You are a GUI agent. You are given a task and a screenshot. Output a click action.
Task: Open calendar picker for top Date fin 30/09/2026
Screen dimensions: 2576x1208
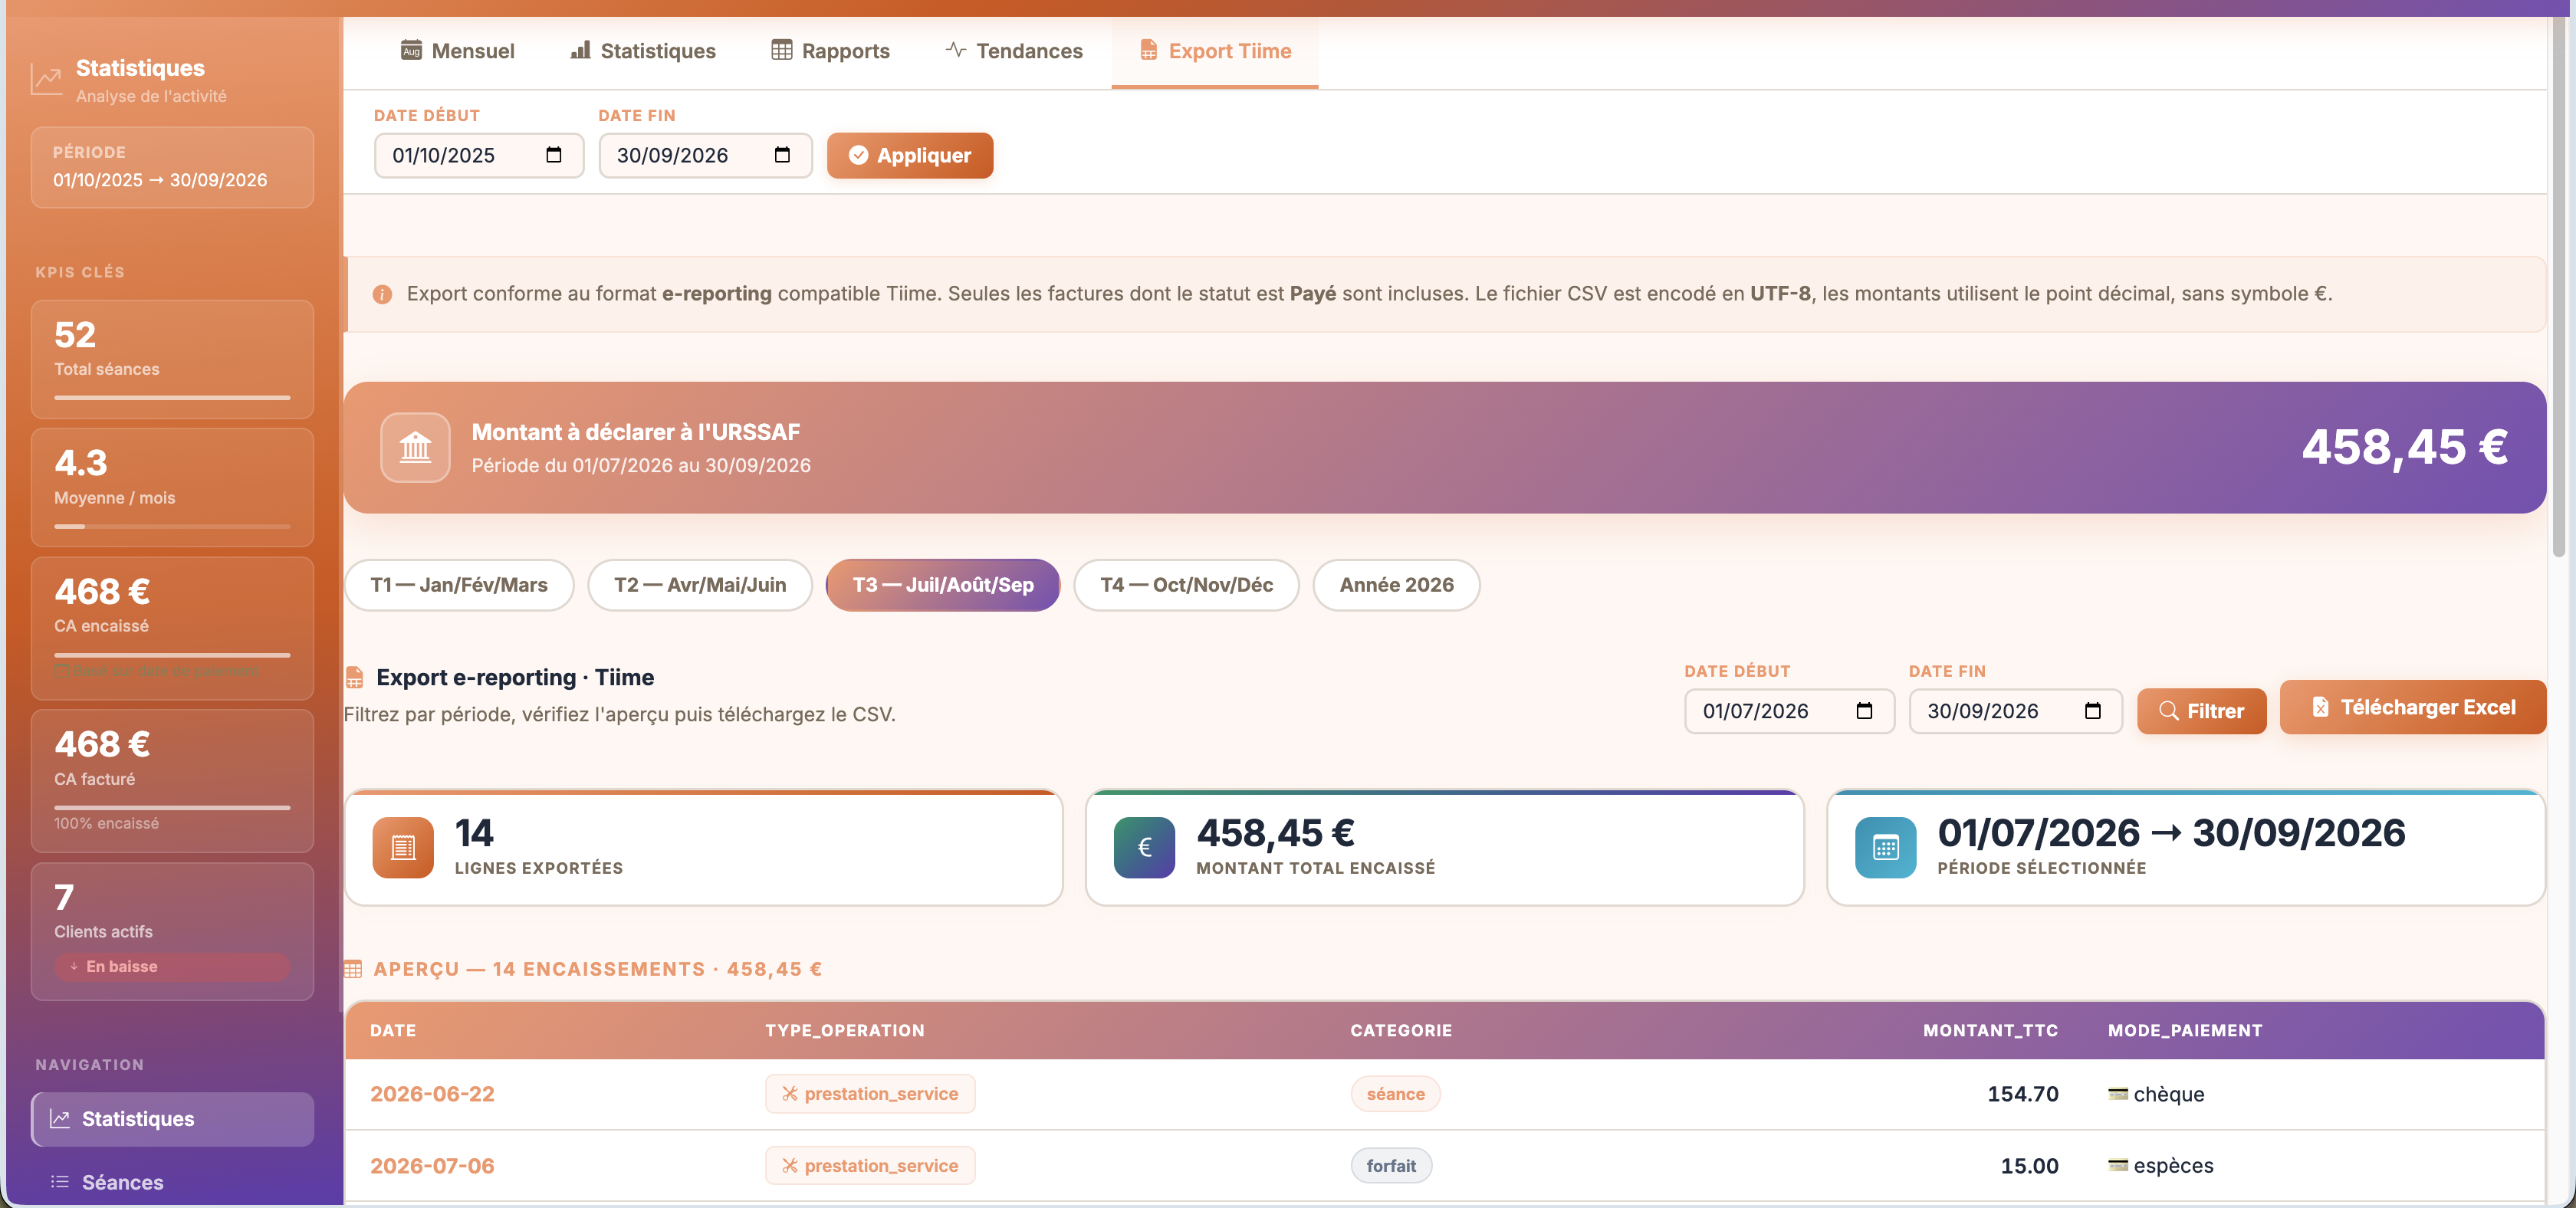click(x=782, y=155)
